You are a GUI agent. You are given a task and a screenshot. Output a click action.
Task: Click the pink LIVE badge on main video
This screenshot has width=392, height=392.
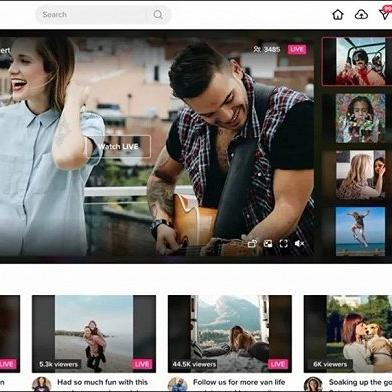click(297, 49)
